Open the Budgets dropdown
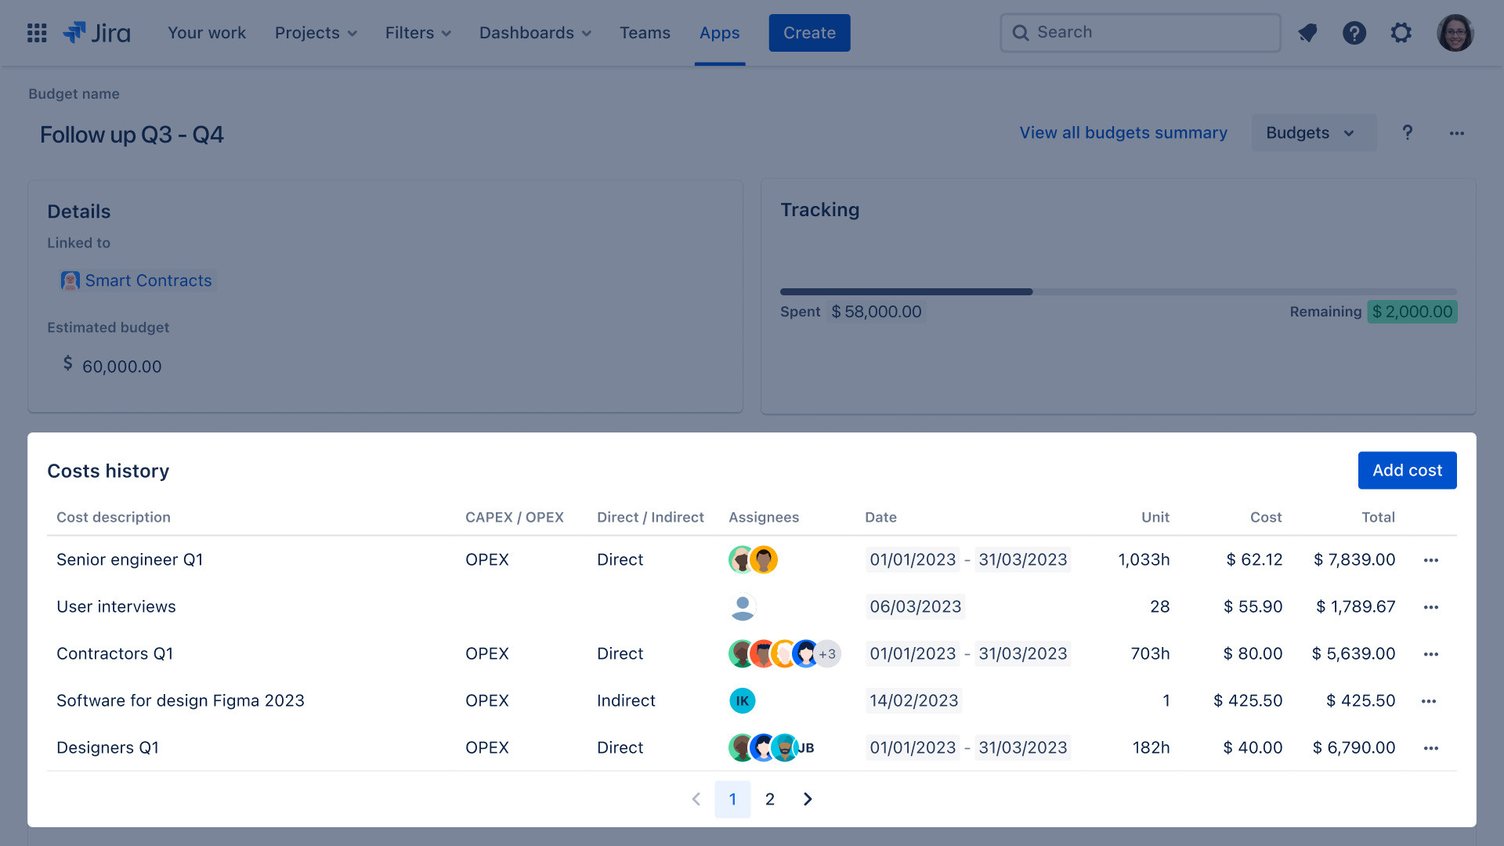1504x846 pixels. point(1313,132)
